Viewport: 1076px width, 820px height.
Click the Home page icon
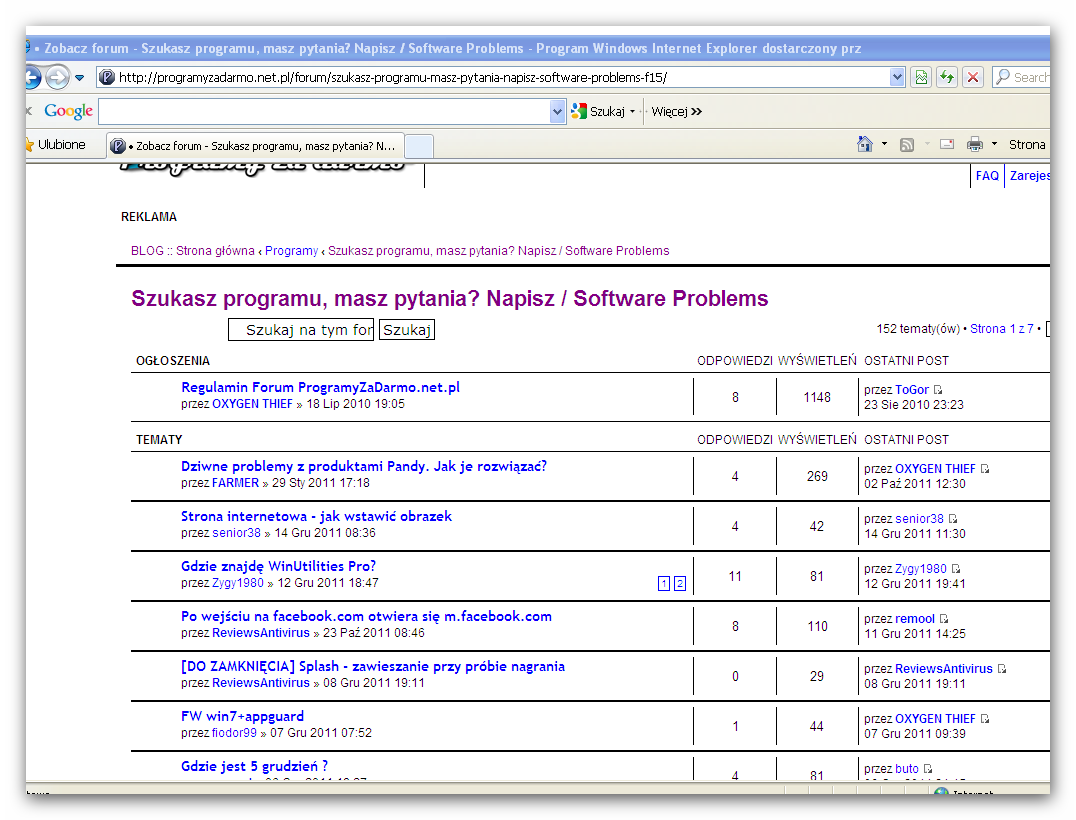pyautogui.click(x=865, y=144)
